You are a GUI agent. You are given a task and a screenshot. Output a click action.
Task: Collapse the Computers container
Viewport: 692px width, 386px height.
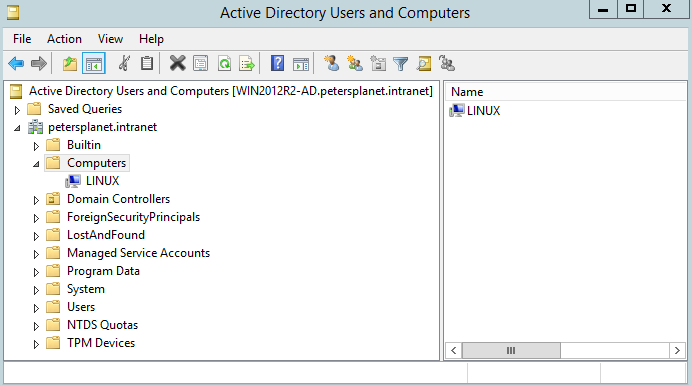[36, 164]
